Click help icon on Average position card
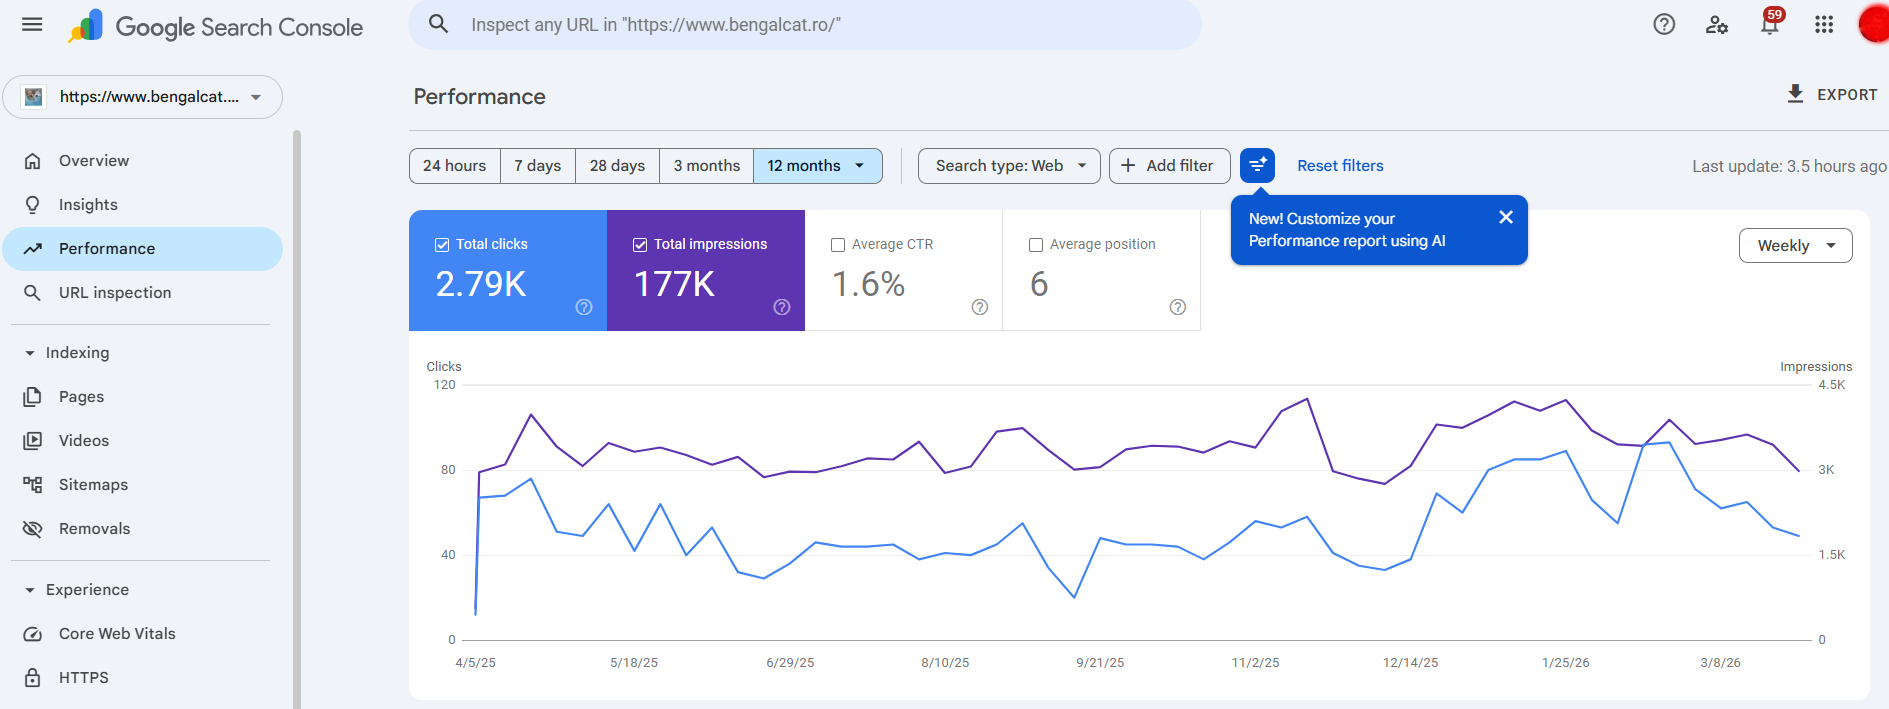The image size is (1889, 709). 1178,307
